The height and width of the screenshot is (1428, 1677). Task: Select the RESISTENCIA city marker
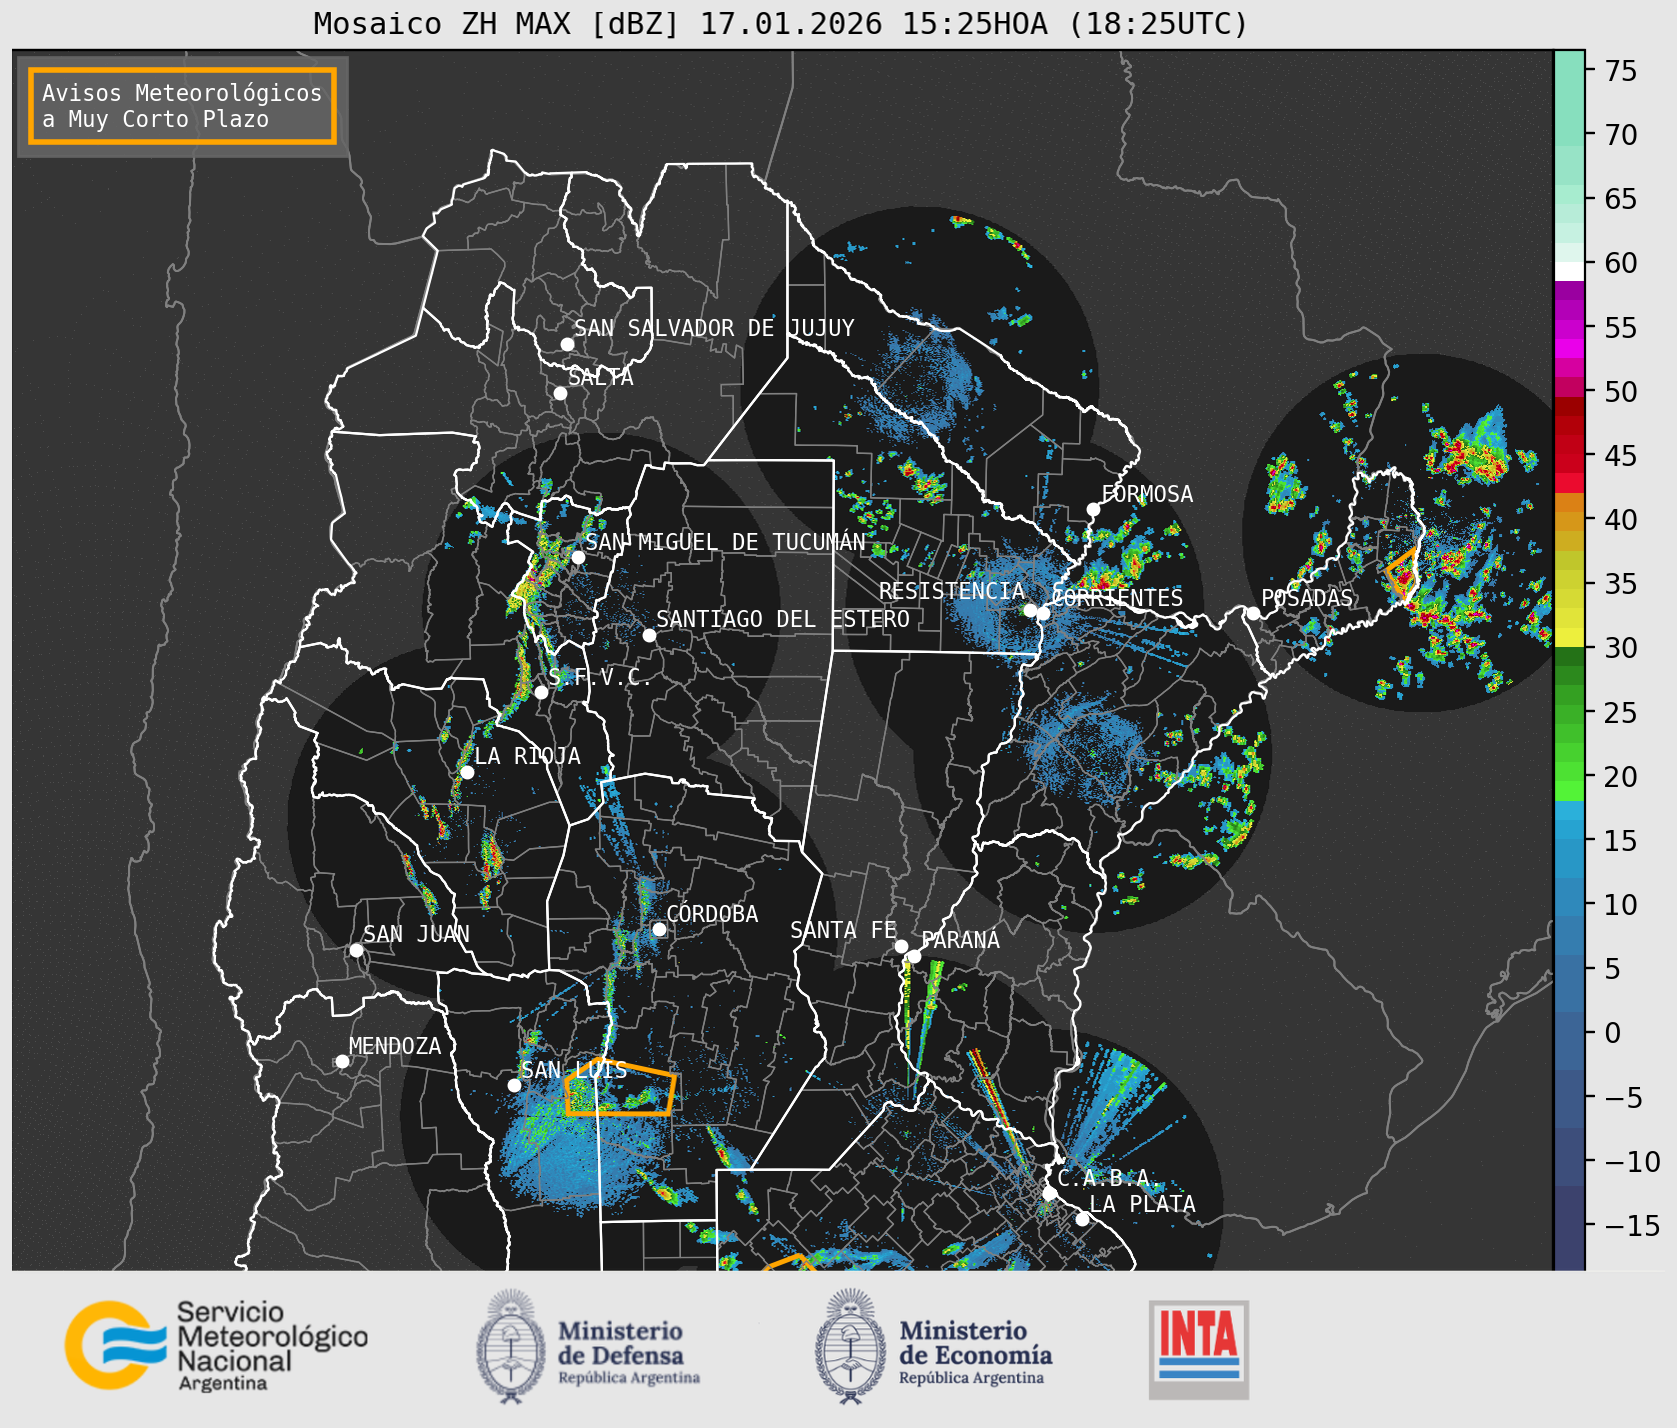(1030, 610)
